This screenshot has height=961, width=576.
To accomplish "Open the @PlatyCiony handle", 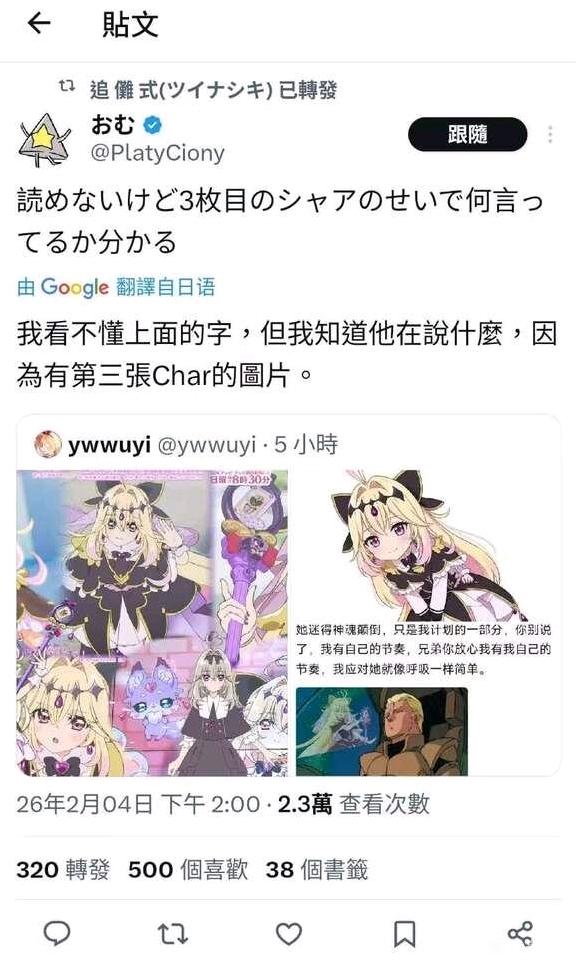I will tap(157, 153).
